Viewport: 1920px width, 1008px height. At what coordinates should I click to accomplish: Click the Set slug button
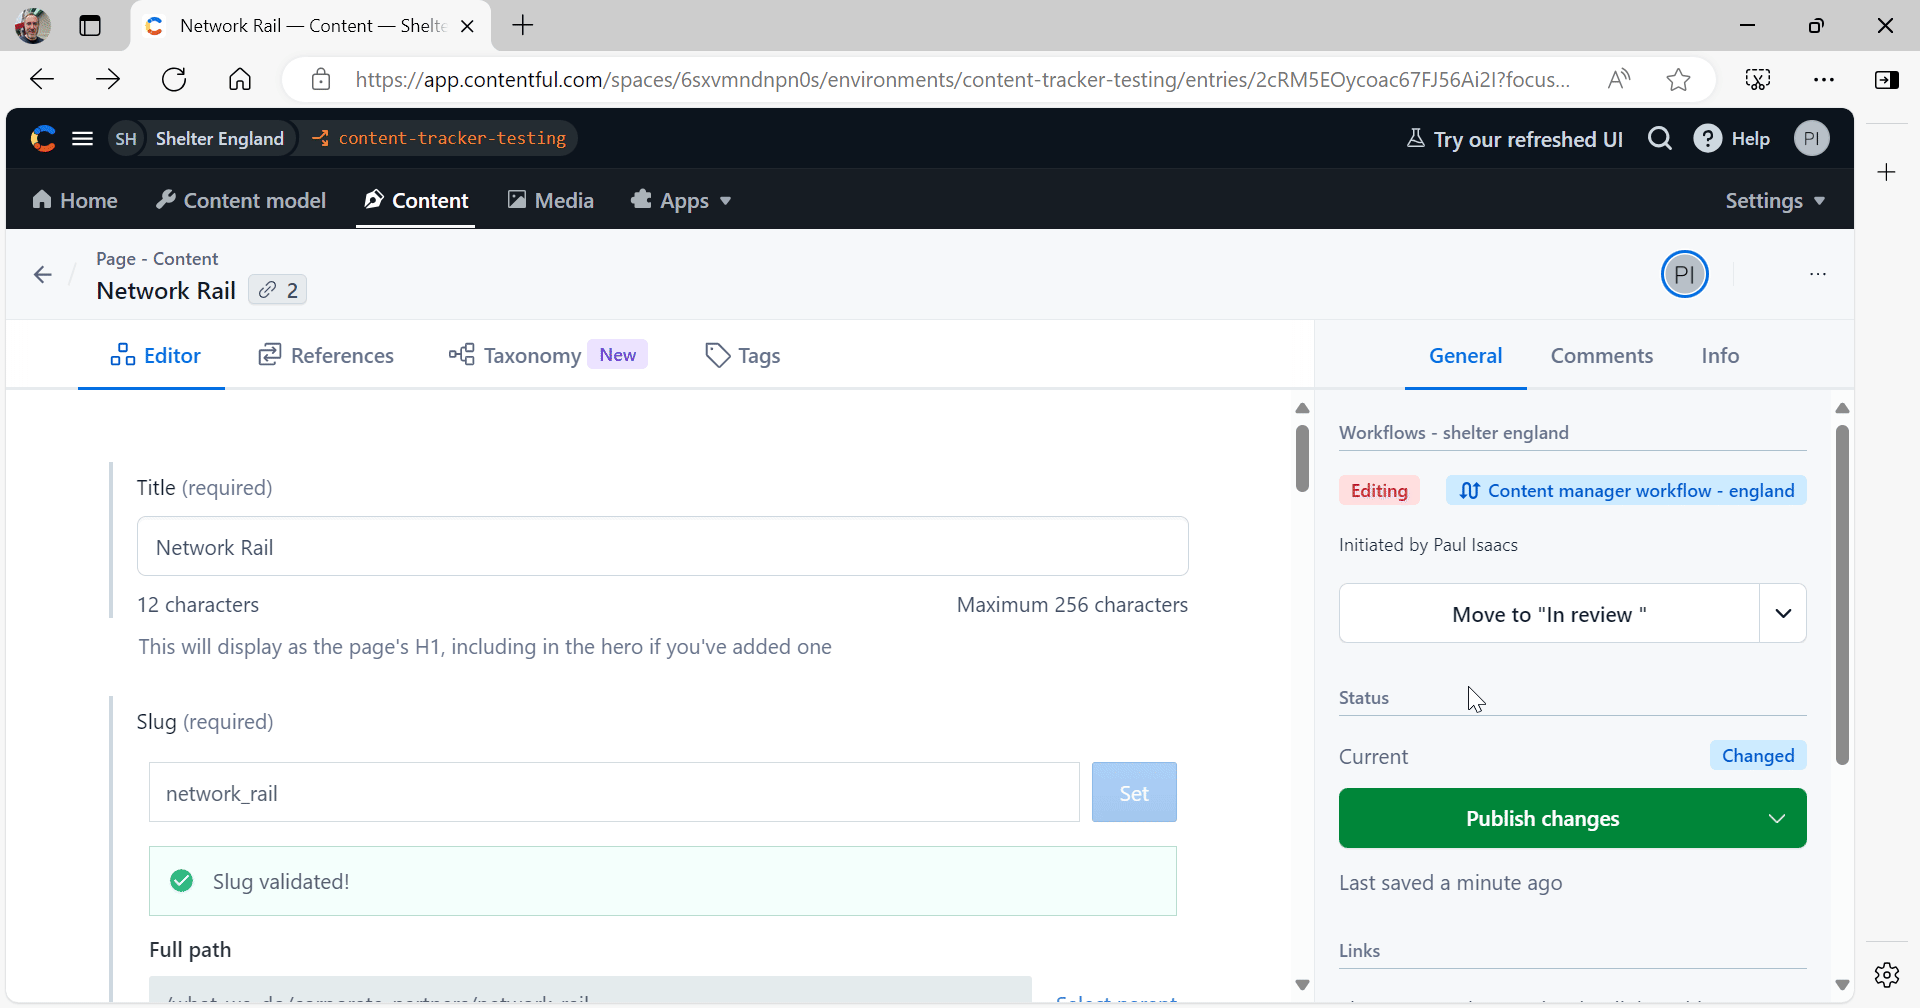[x=1134, y=792]
